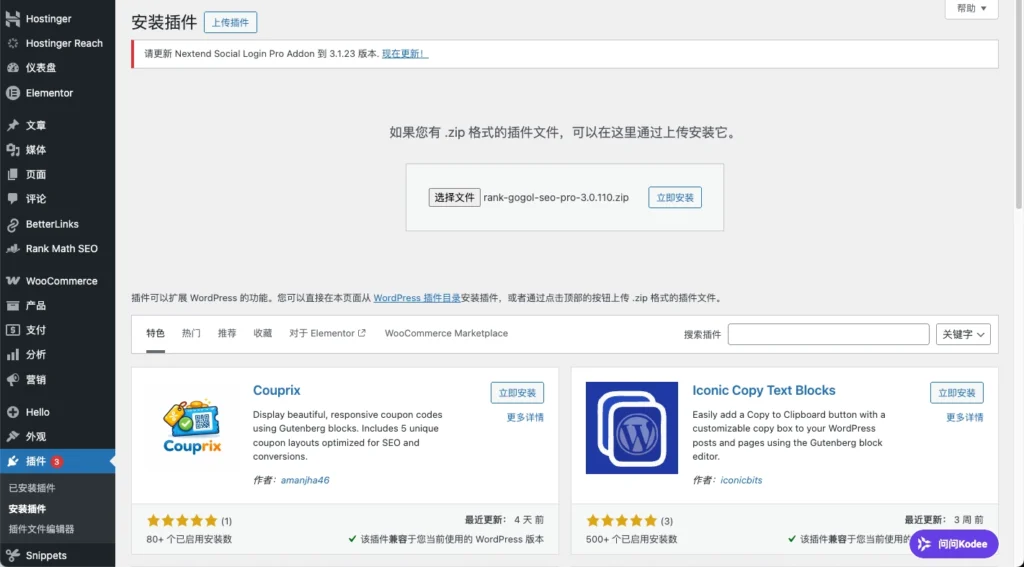This screenshot has height=567, width=1024.
Task: Click Couprix five-star rating
Action: coord(182,521)
